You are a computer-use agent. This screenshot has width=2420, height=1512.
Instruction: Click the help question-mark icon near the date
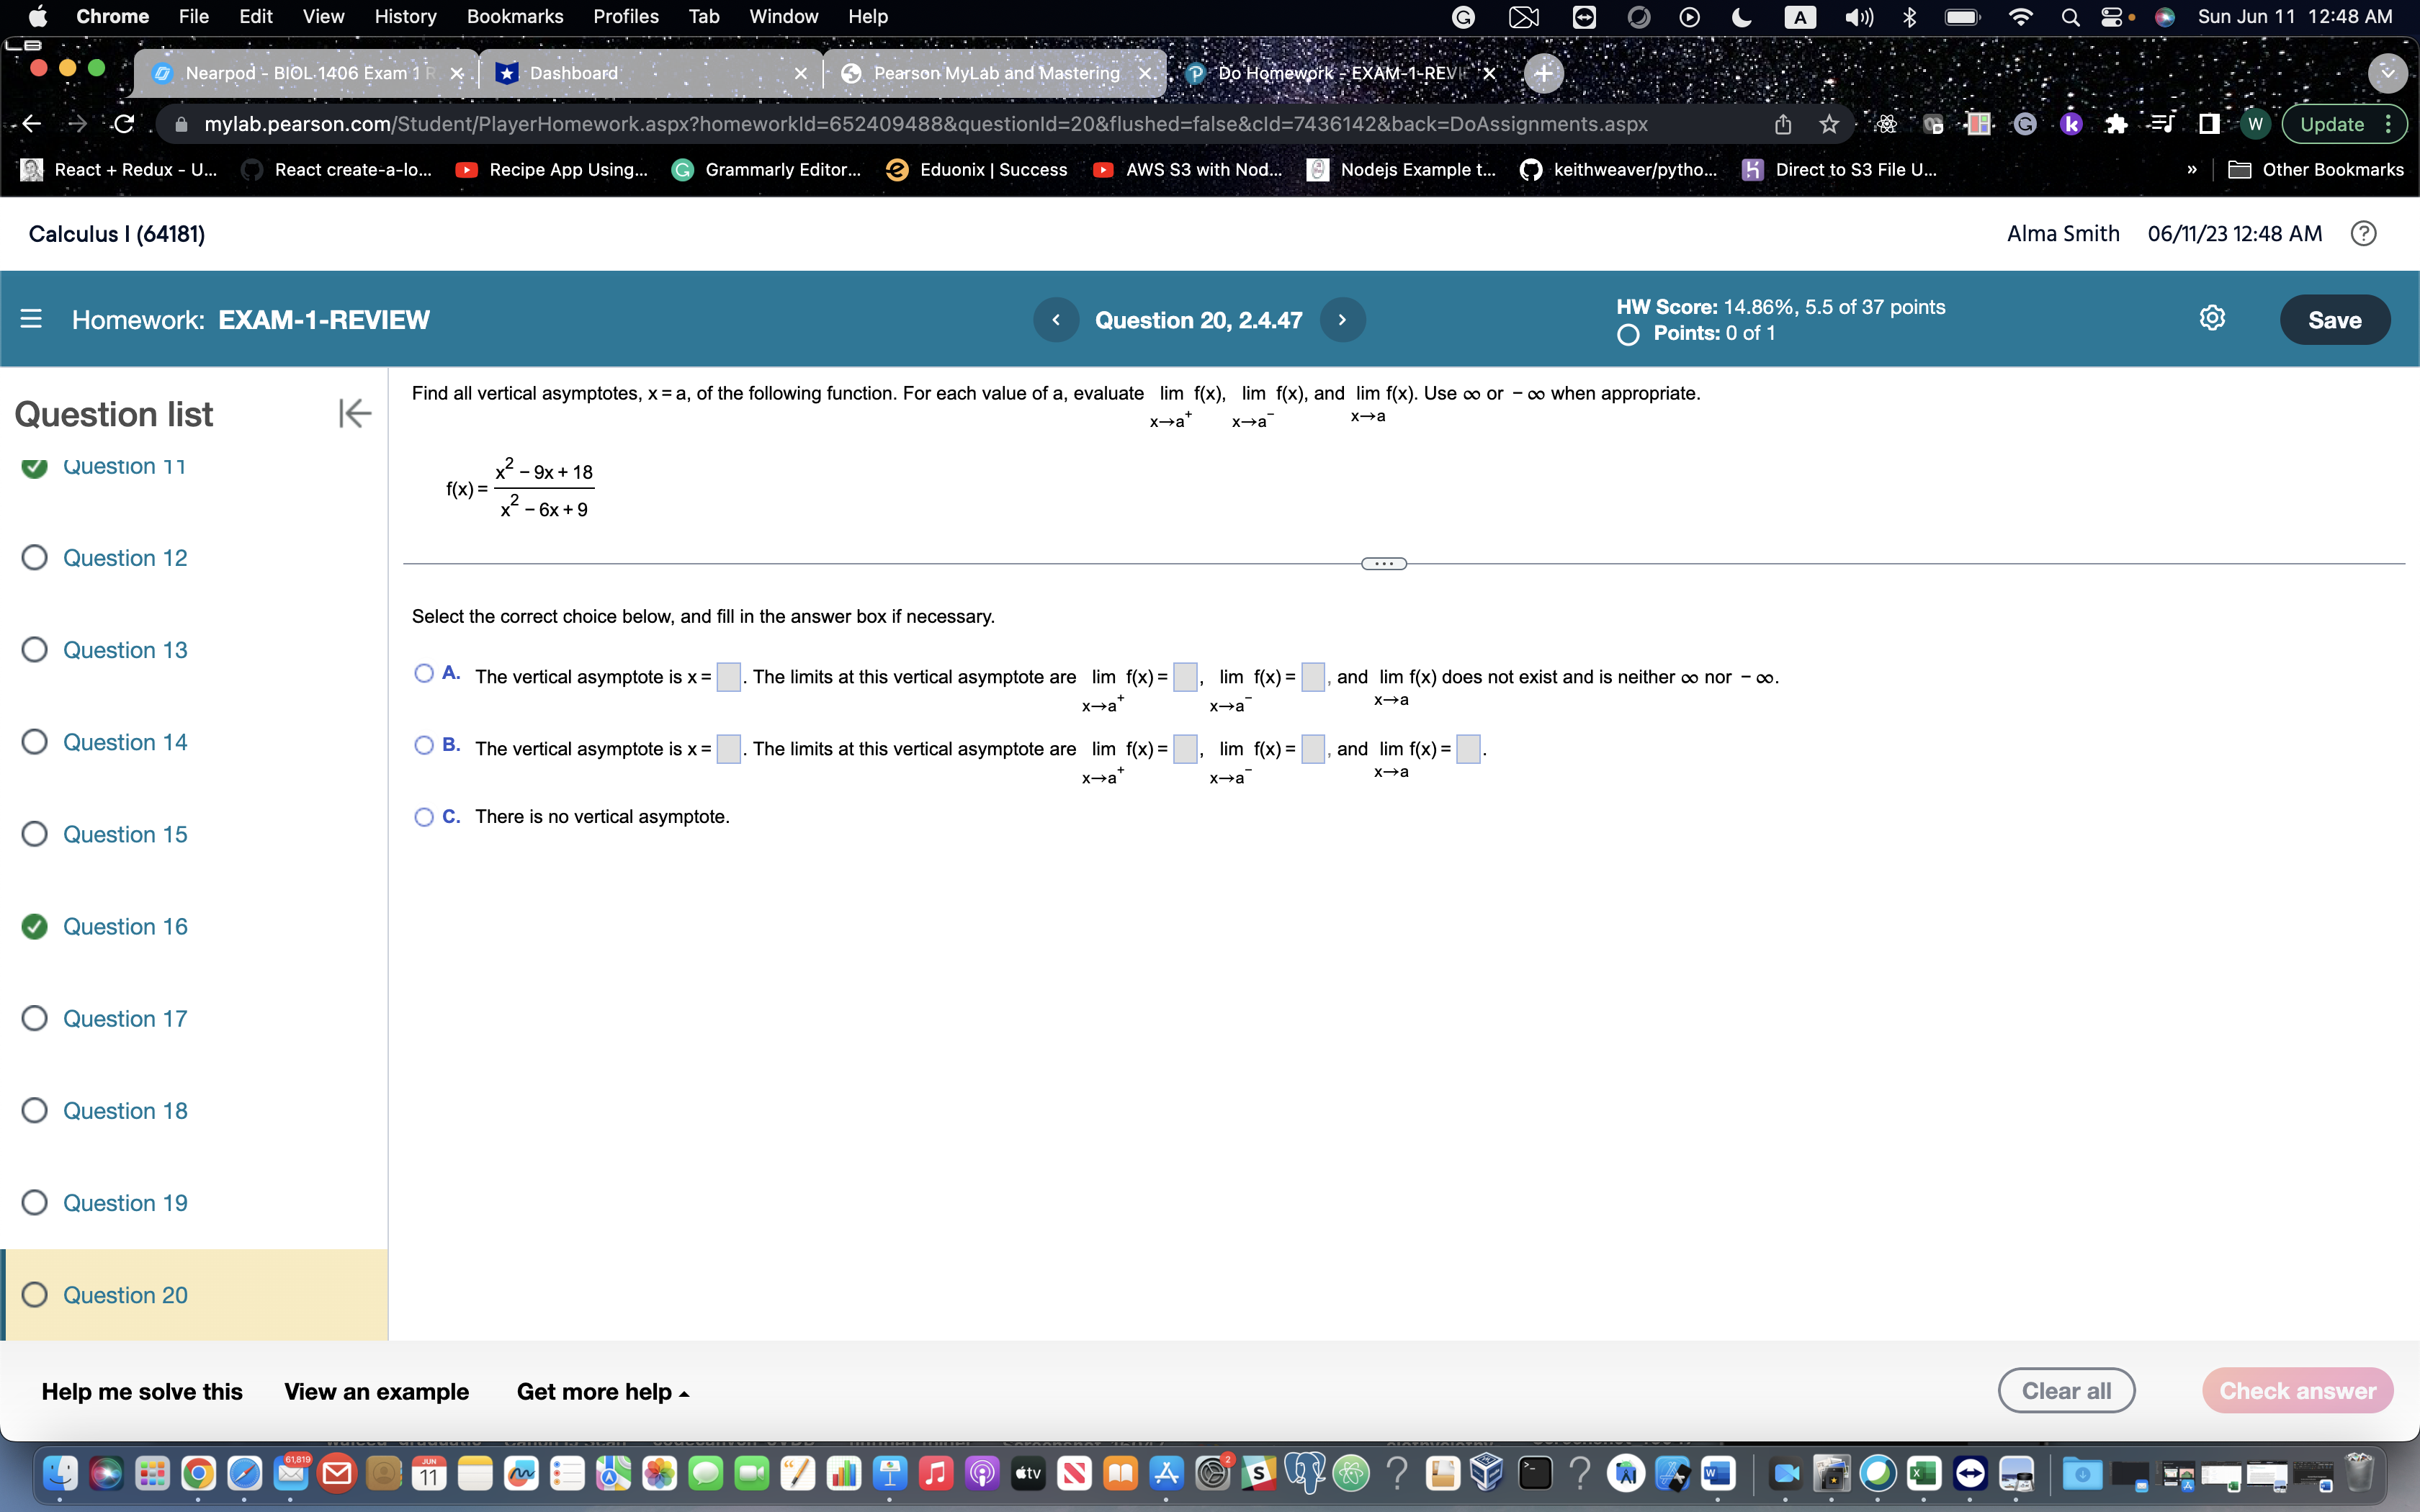point(2364,233)
